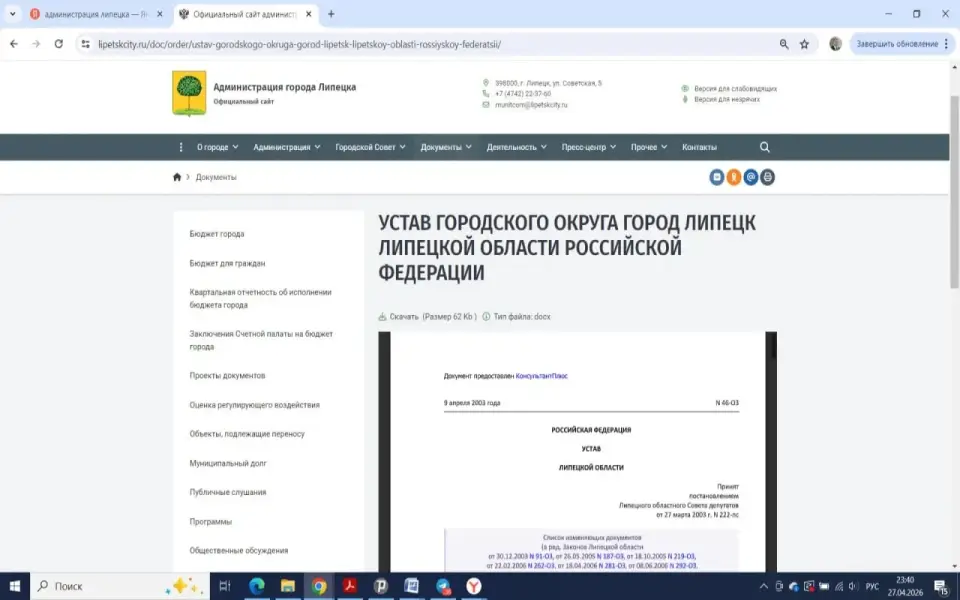Screen dimensions: 960x600
Task: Switch to the version for the blind
Action: [x=725, y=100]
